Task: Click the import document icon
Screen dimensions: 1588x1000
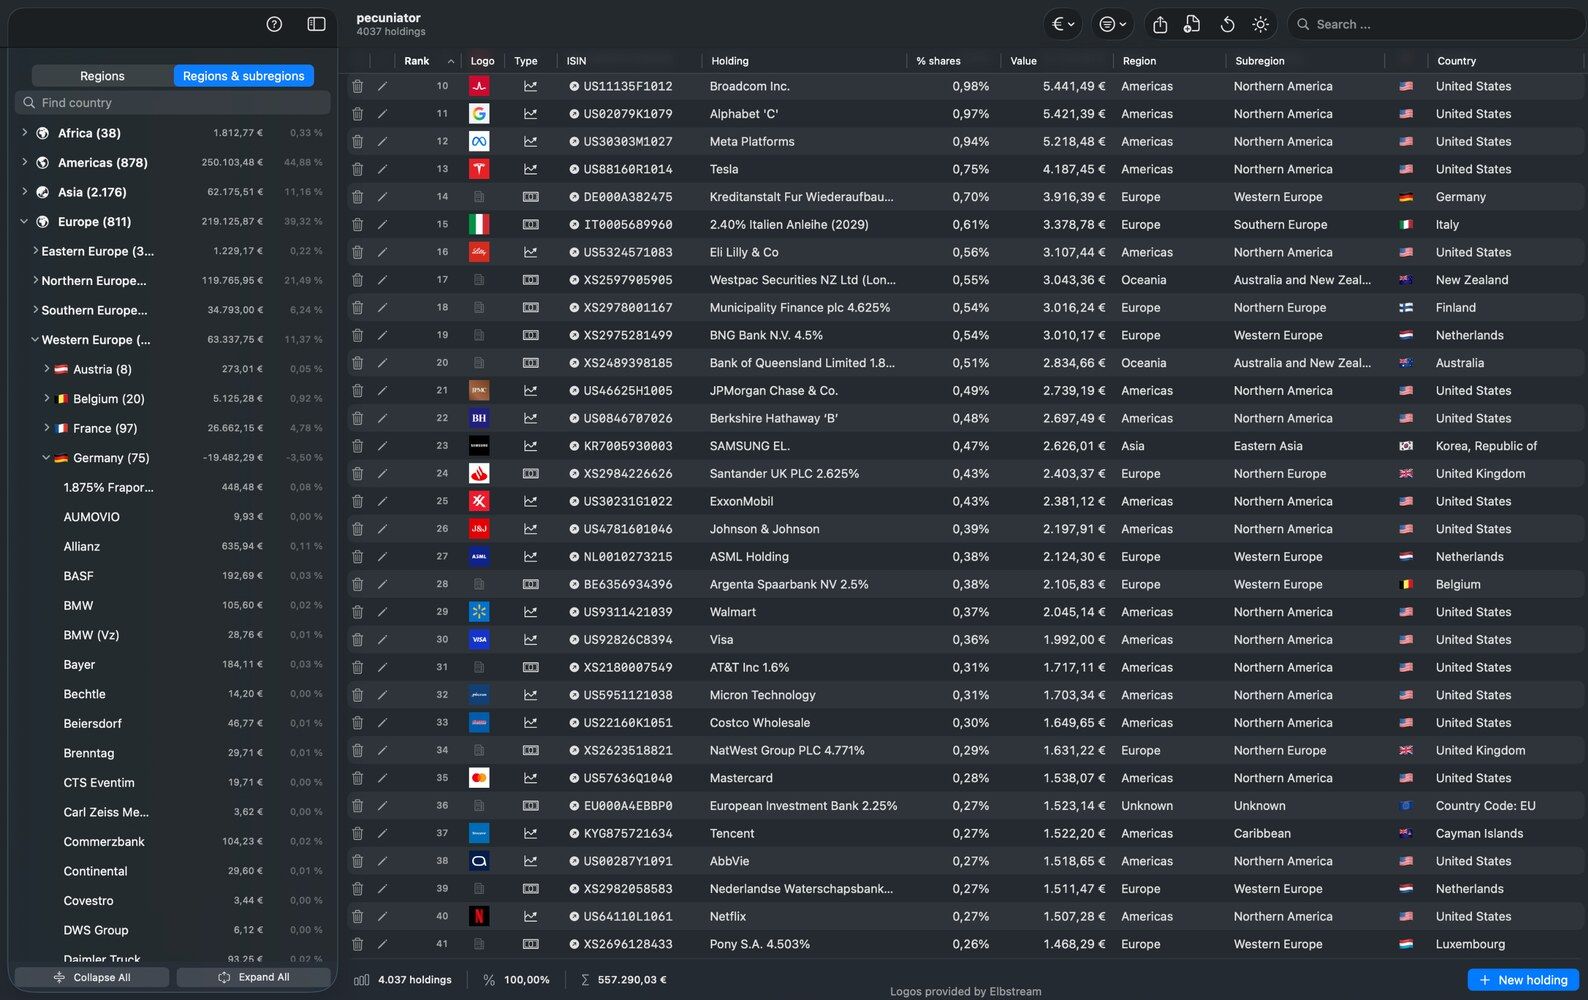Action: pyautogui.click(x=1192, y=24)
